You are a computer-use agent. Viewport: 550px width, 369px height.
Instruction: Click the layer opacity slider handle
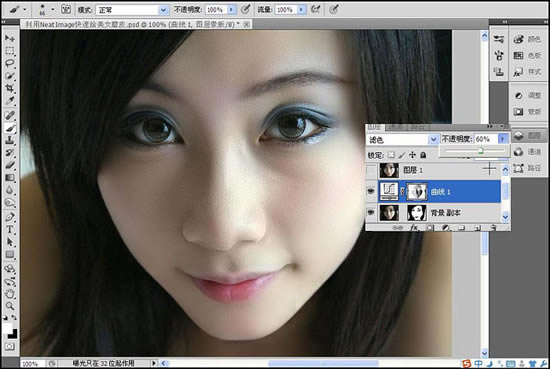click(481, 151)
